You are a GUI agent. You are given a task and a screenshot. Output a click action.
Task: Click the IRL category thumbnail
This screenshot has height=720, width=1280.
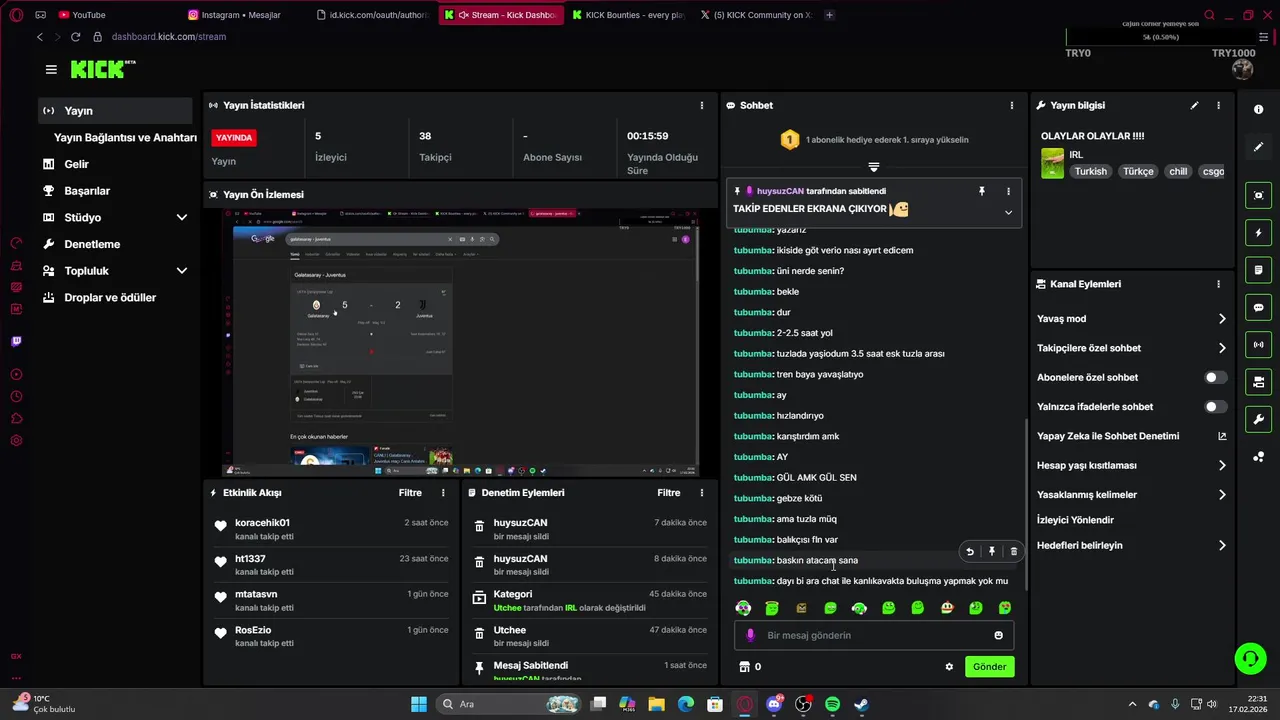click(1052, 163)
